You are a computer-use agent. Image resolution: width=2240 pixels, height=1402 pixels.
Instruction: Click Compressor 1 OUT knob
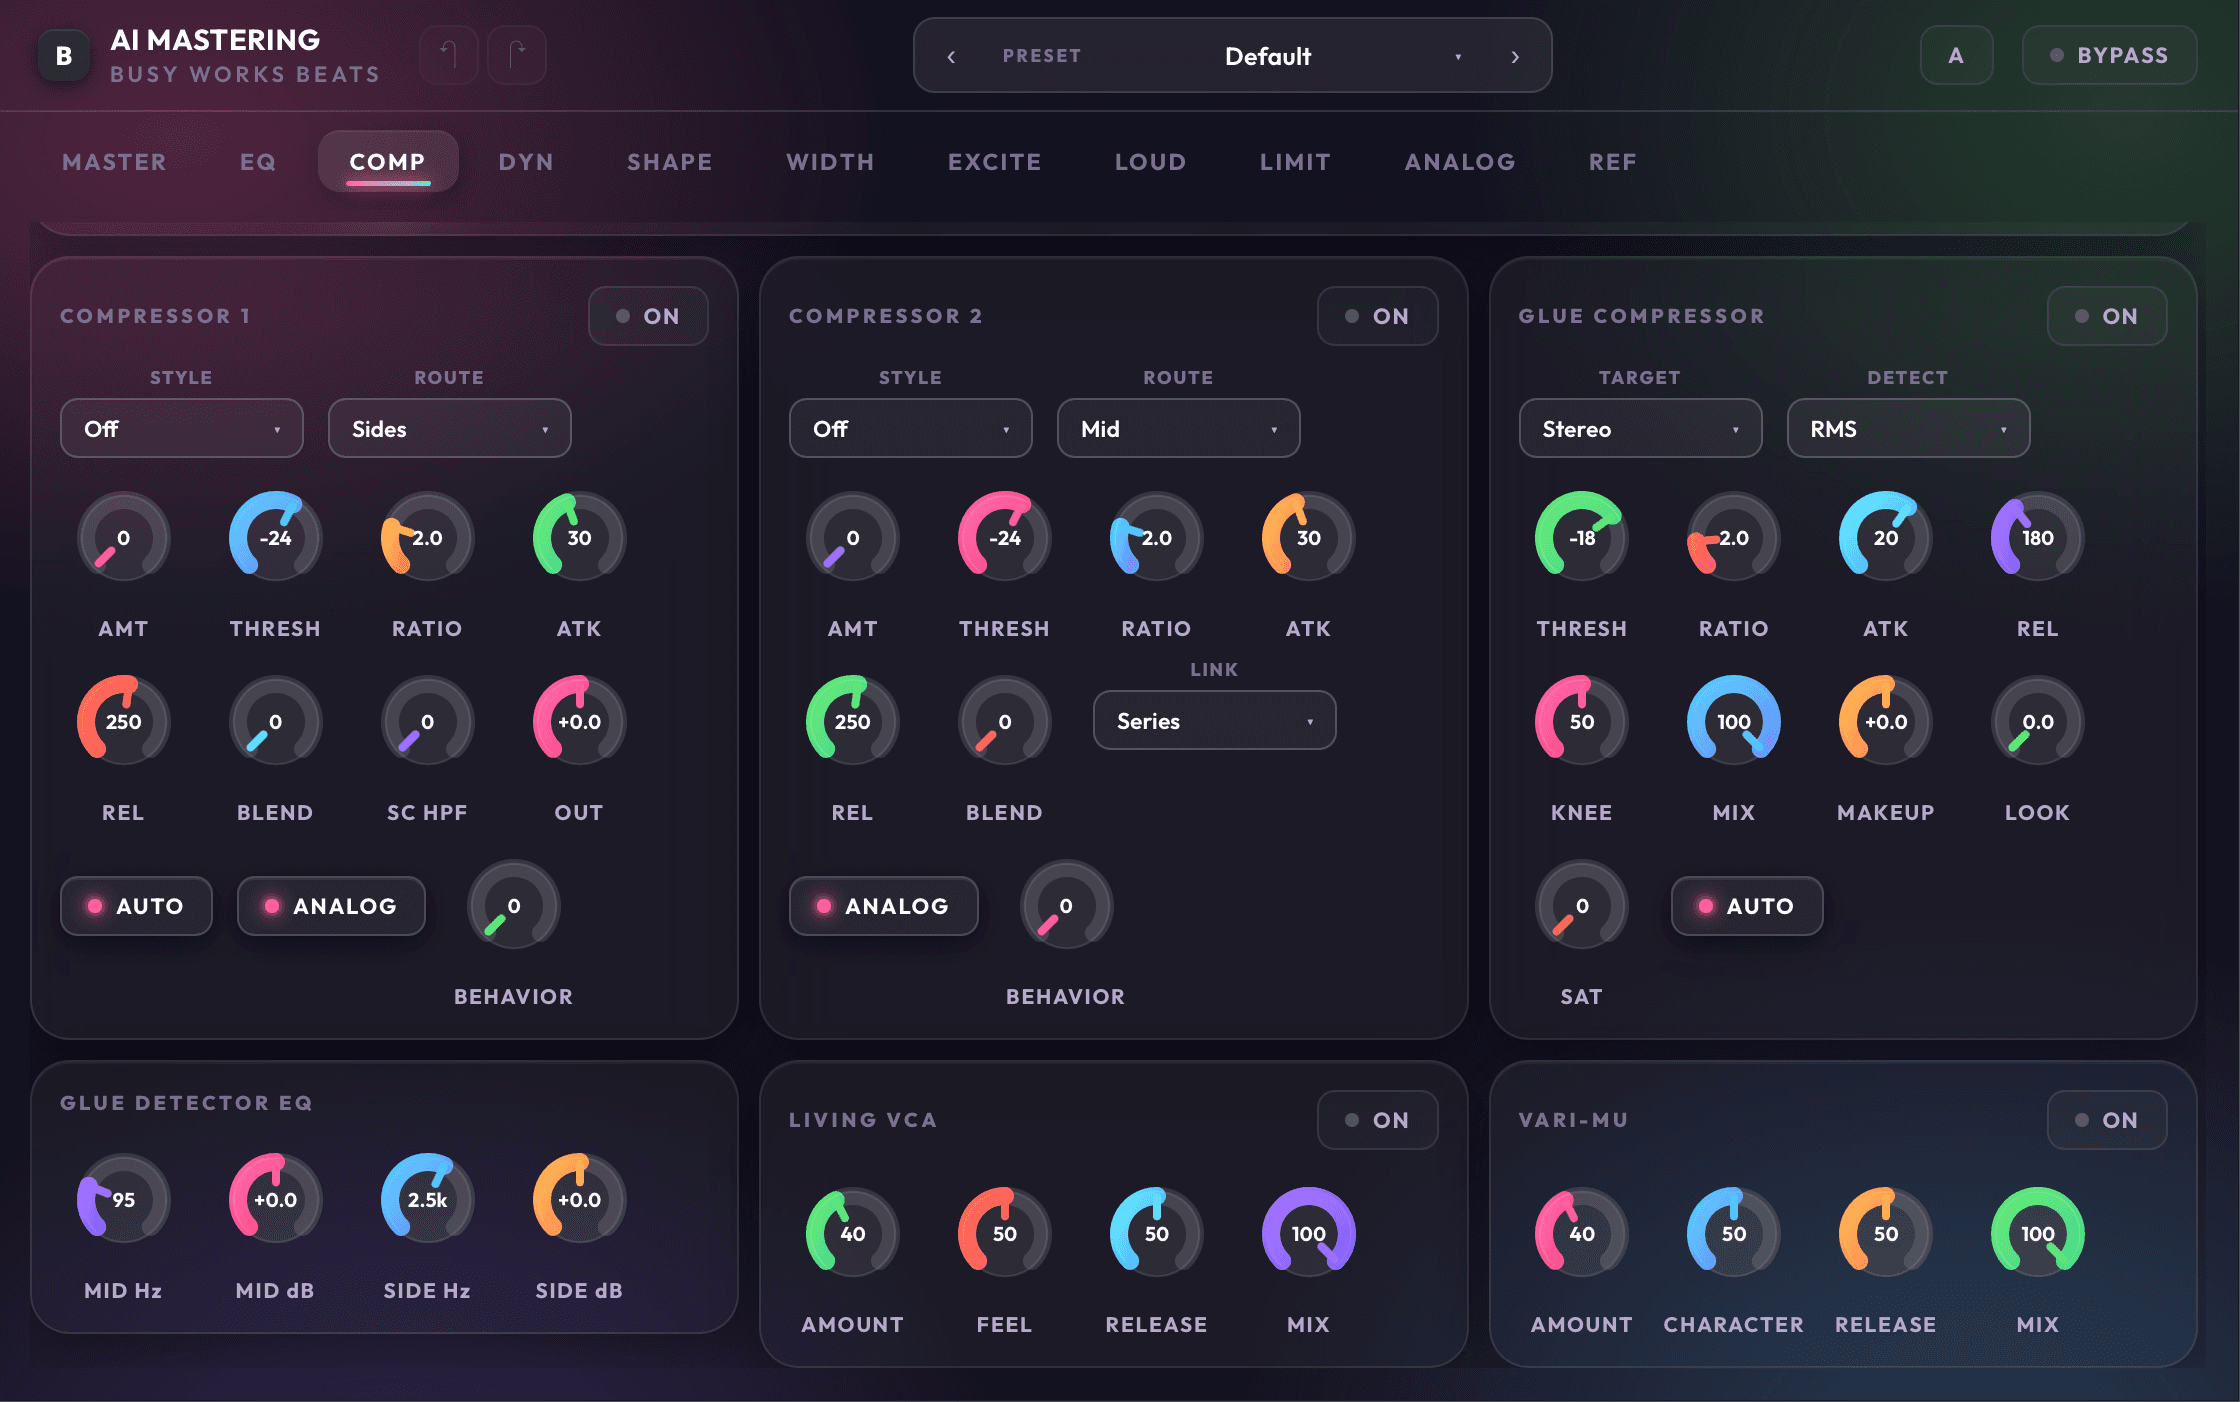(579, 721)
